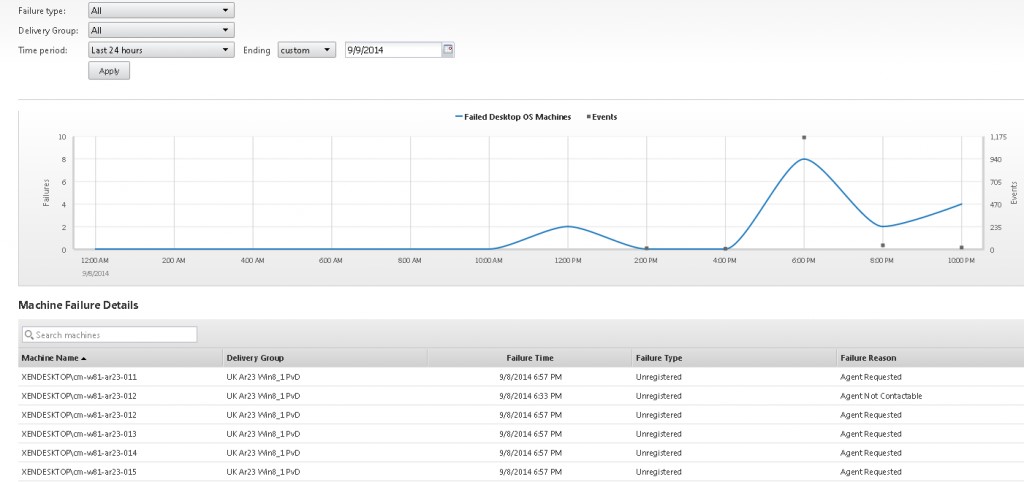Open the Failure type dropdown
This screenshot has height=482, width=1024.
pos(160,11)
